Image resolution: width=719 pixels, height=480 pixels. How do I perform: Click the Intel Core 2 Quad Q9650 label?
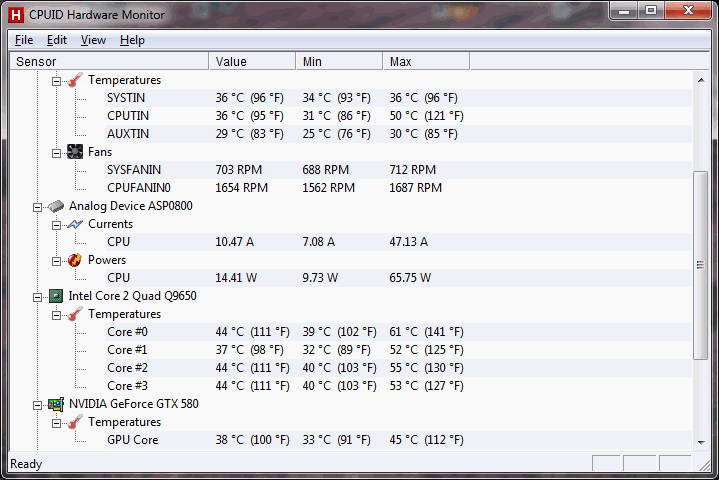(x=133, y=296)
